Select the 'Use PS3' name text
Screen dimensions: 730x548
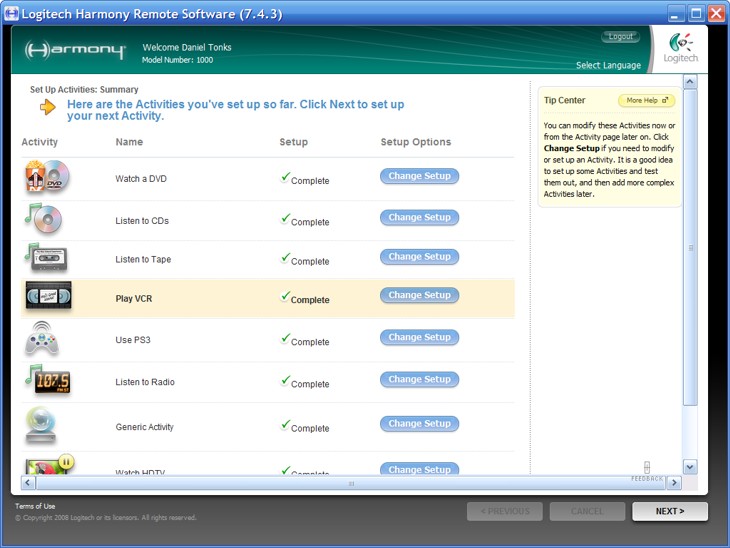click(133, 340)
